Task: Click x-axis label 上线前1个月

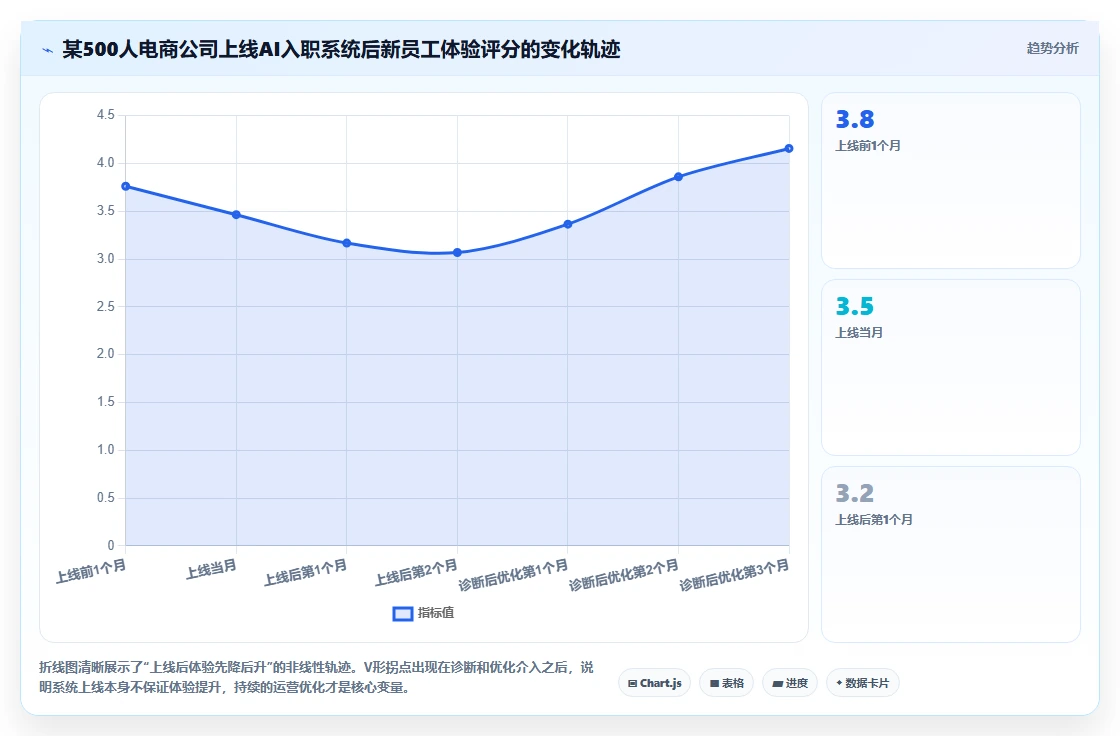Action: pyautogui.click(x=91, y=571)
